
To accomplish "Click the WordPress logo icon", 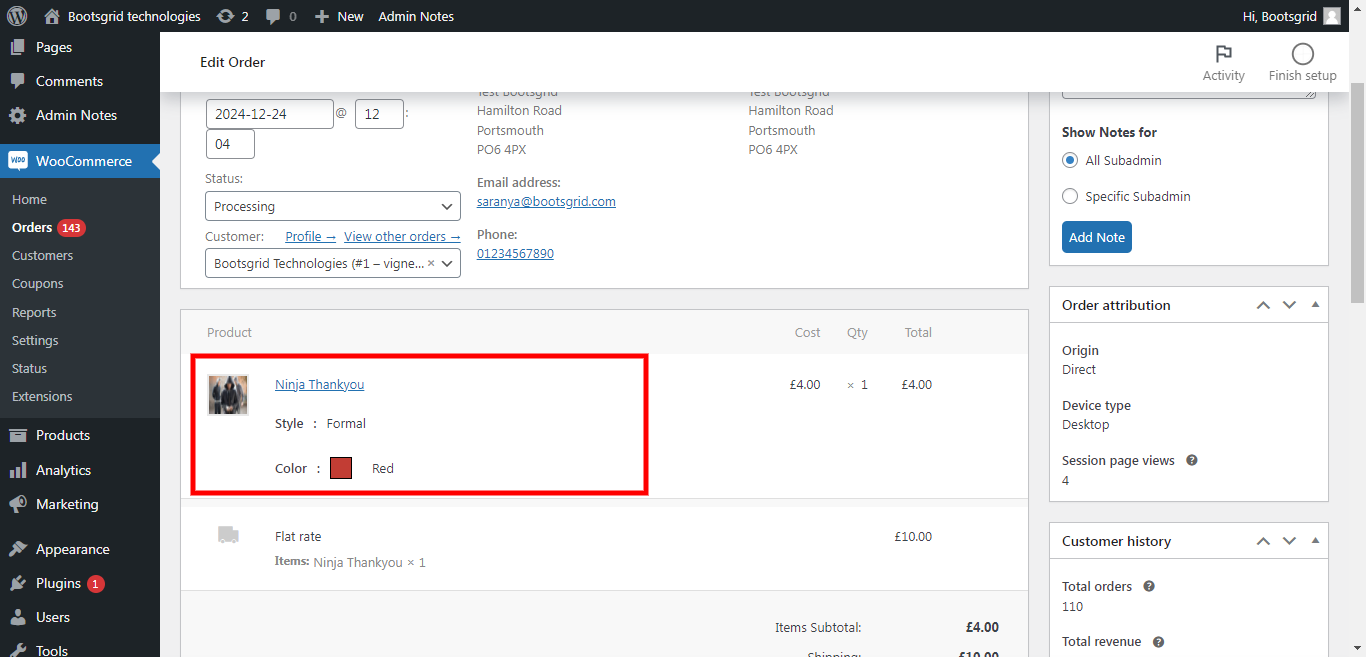I will 16,16.
